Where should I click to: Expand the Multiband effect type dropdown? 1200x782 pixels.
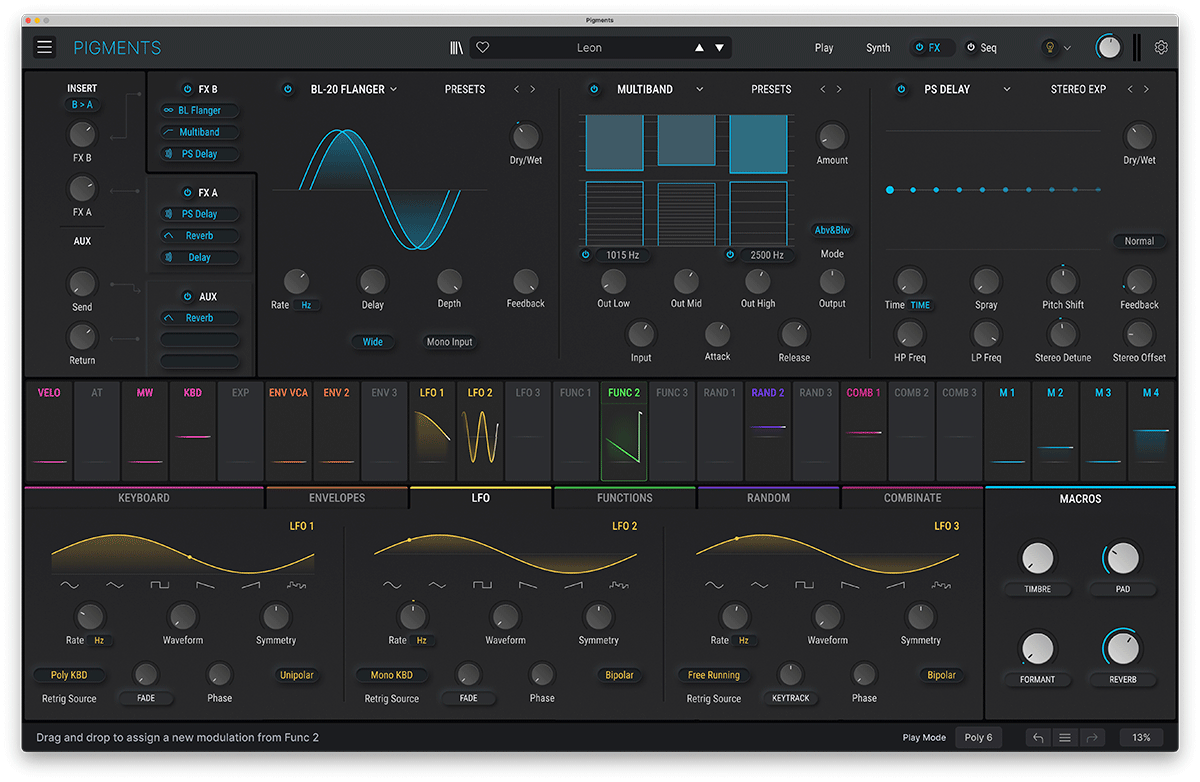(699, 89)
